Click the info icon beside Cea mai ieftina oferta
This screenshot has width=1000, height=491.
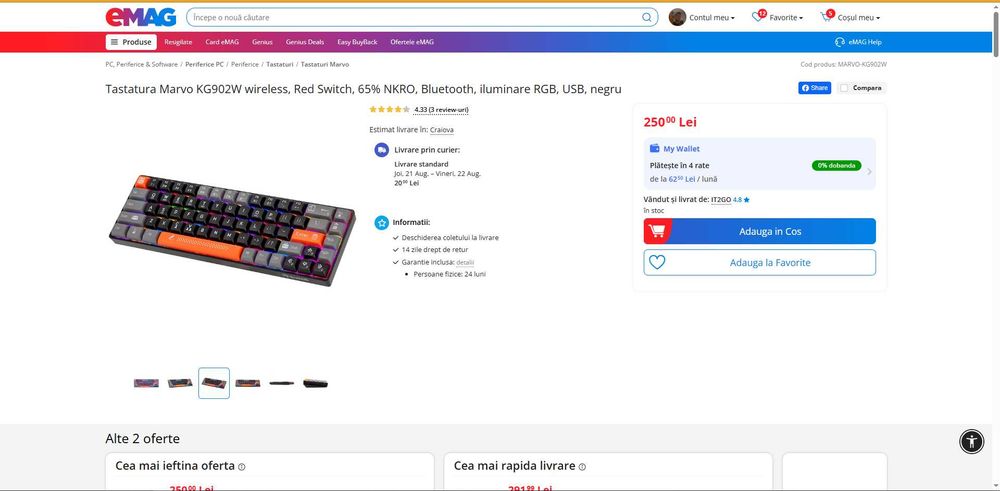click(x=242, y=467)
